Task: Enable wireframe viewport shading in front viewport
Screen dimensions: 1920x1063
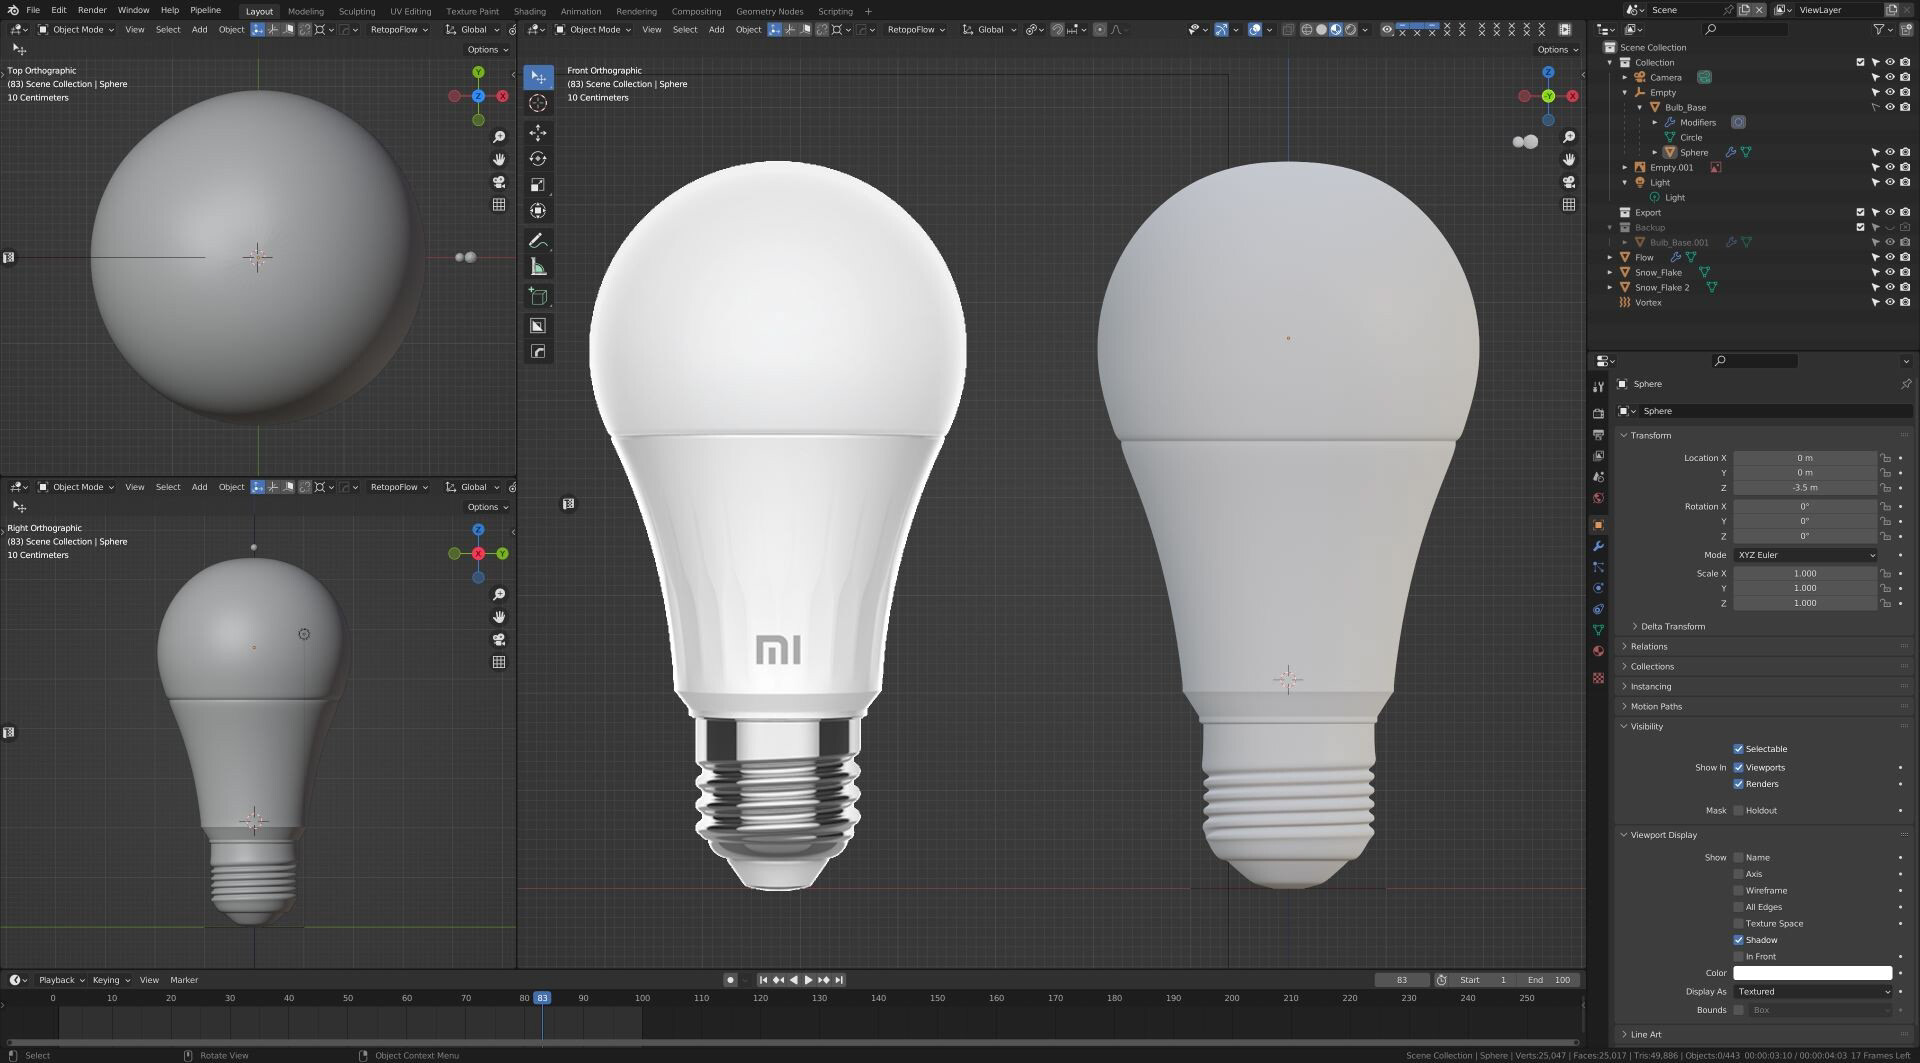Action: pyautogui.click(x=1306, y=30)
